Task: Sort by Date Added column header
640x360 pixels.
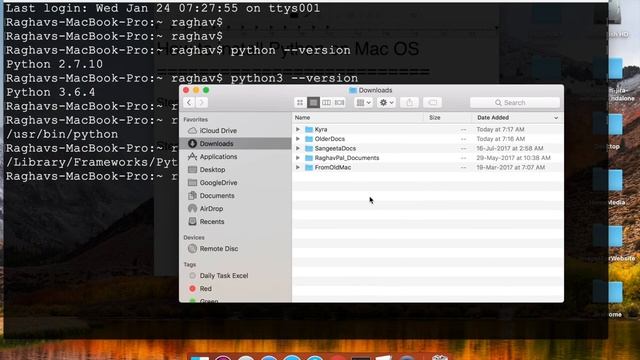Action: pyautogui.click(x=493, y=118)
